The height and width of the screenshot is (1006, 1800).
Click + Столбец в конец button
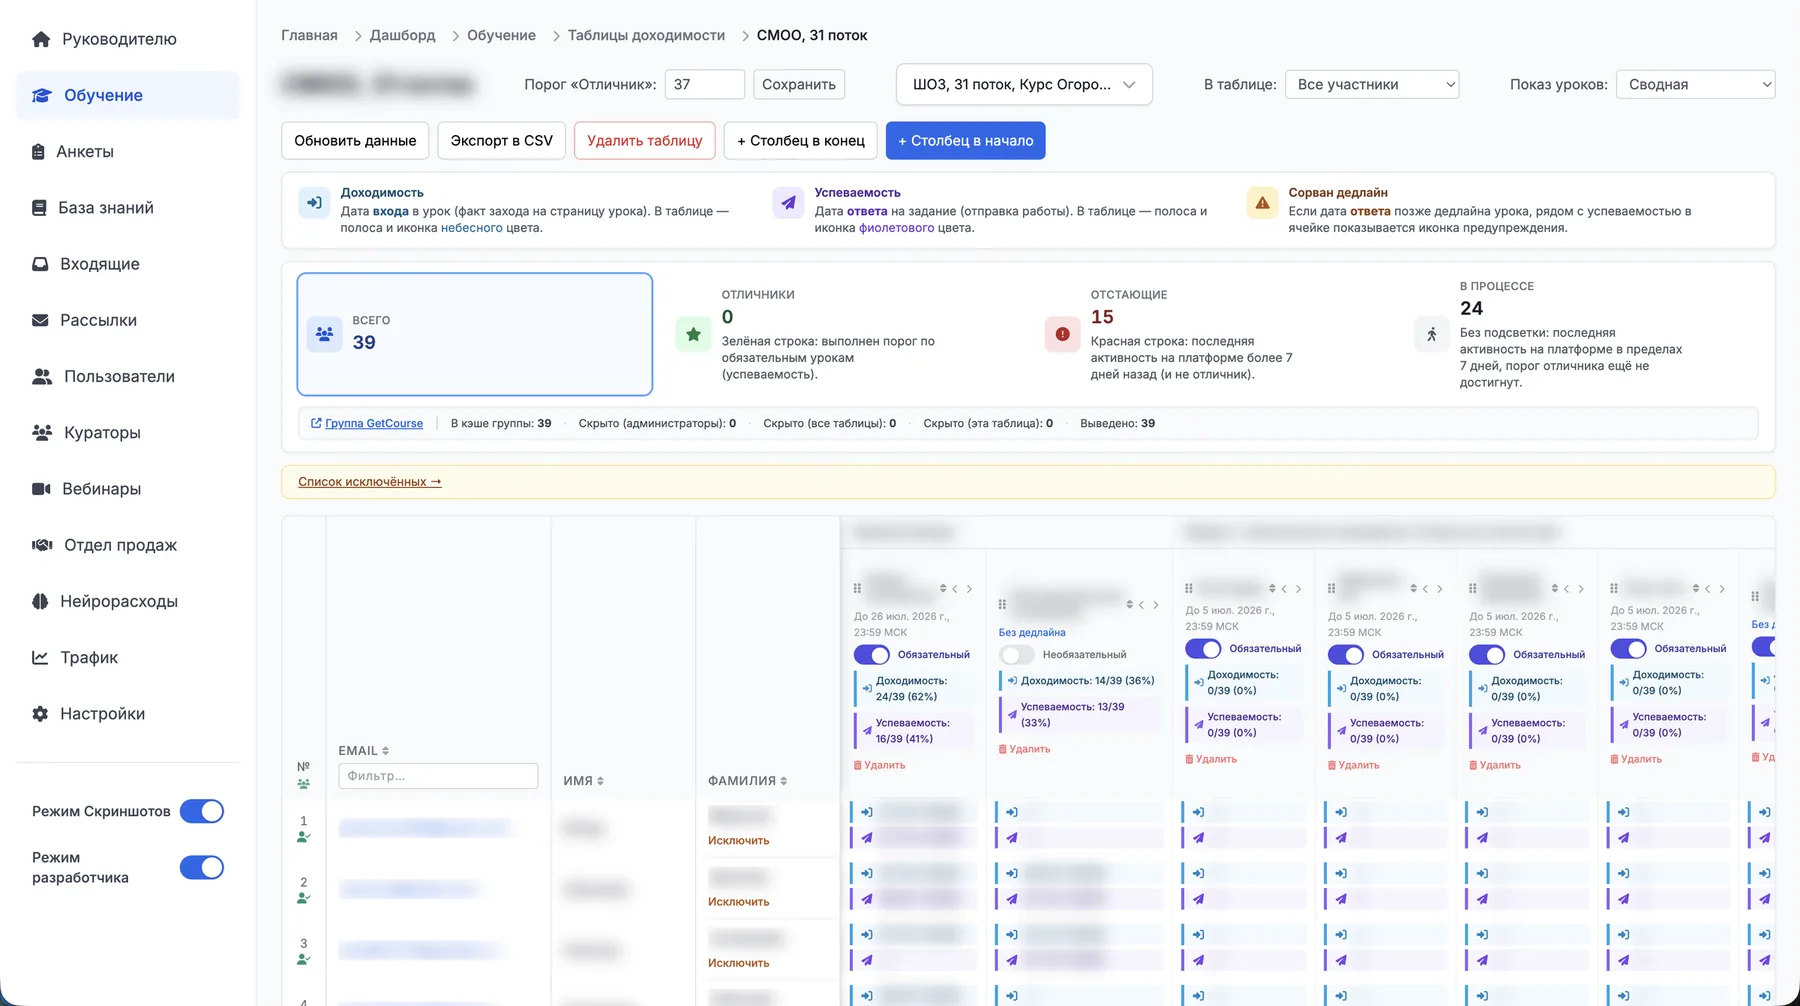click(x=801, y=141)
